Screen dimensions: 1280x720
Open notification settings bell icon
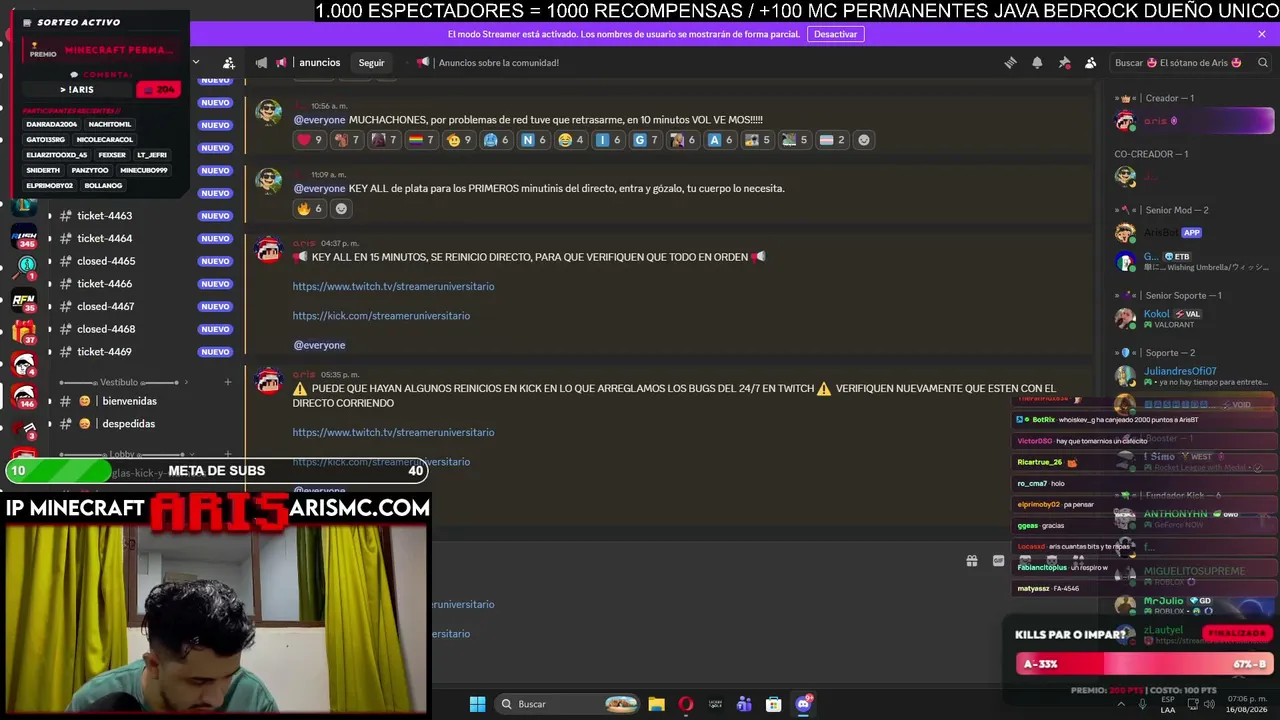1037,63
